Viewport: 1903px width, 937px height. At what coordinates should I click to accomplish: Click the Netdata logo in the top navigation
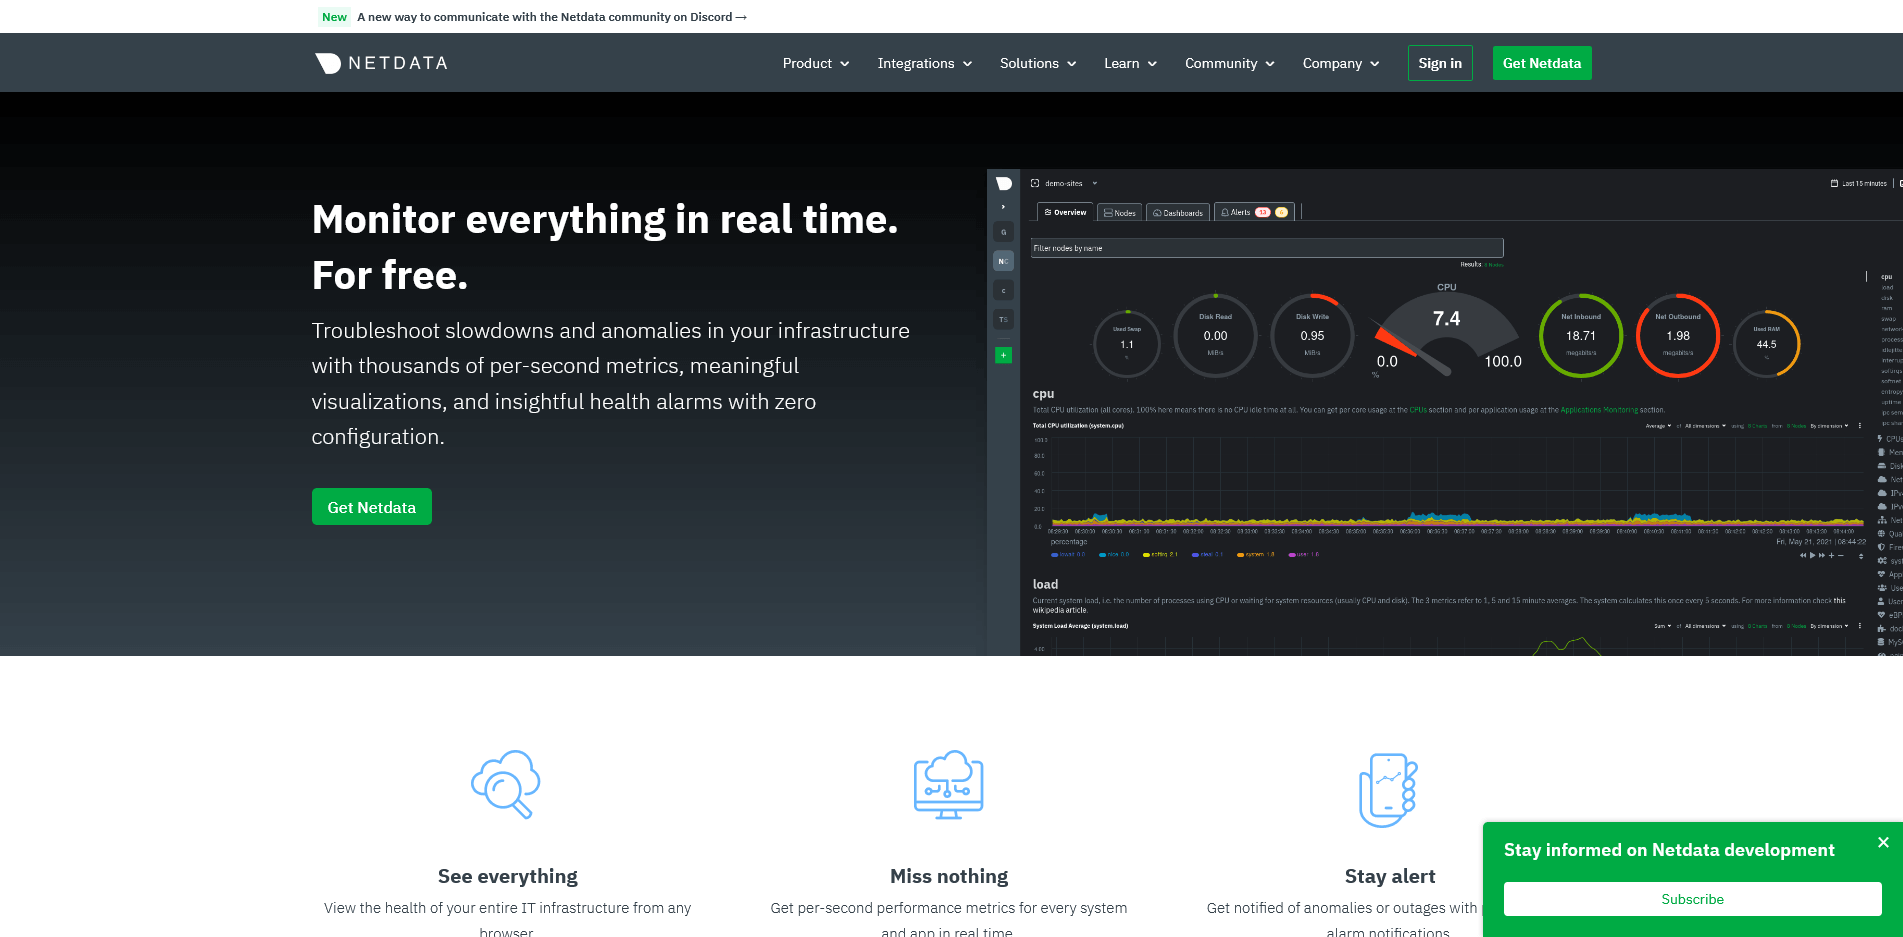[381, 63]
